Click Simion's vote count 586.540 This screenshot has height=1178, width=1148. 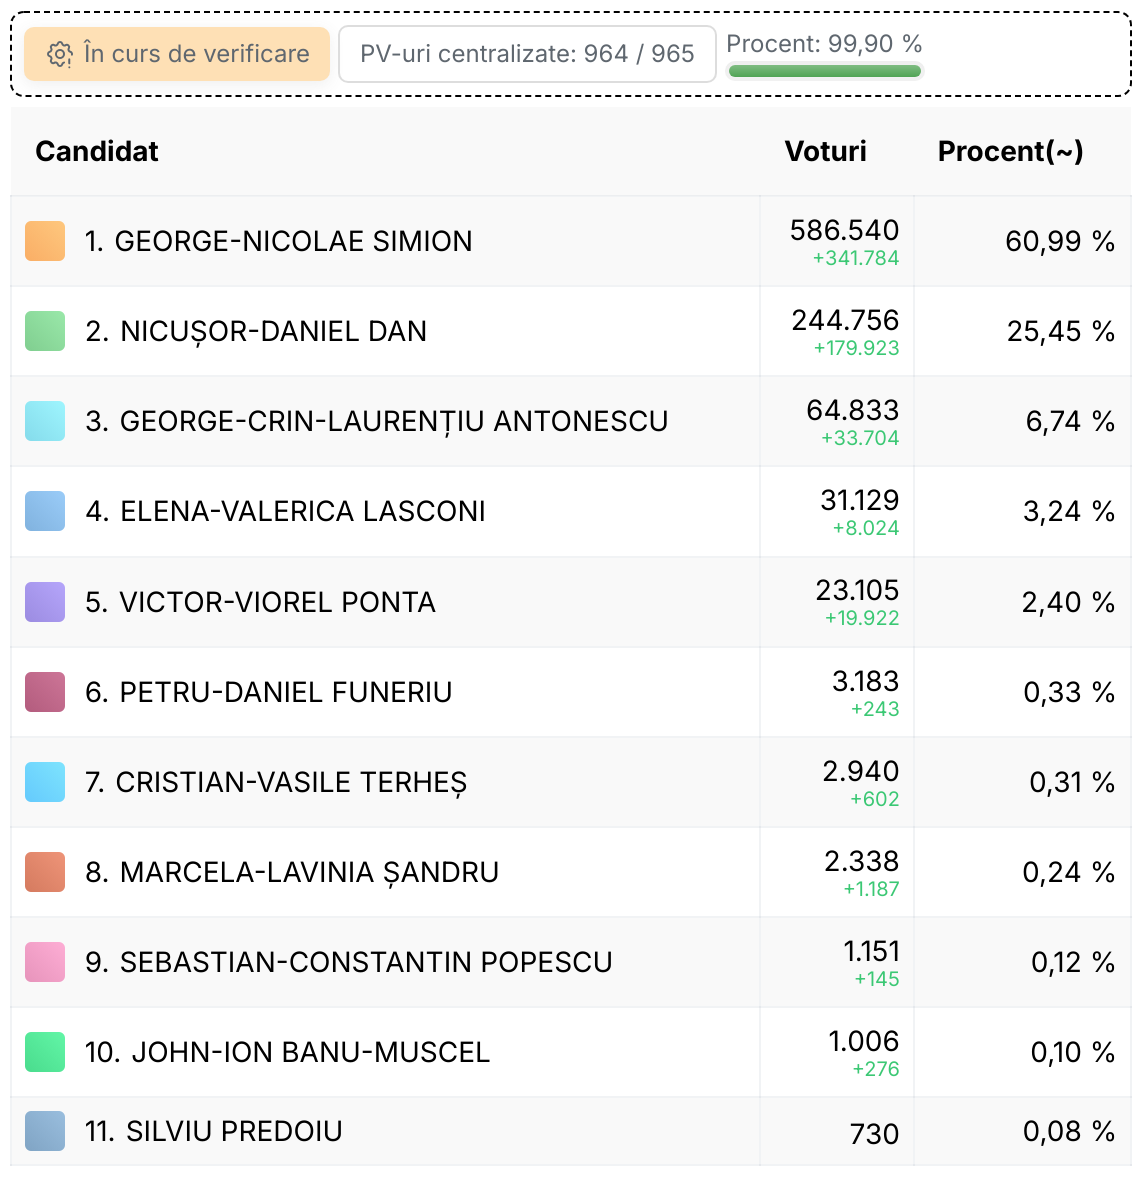[x=844, y=230]
